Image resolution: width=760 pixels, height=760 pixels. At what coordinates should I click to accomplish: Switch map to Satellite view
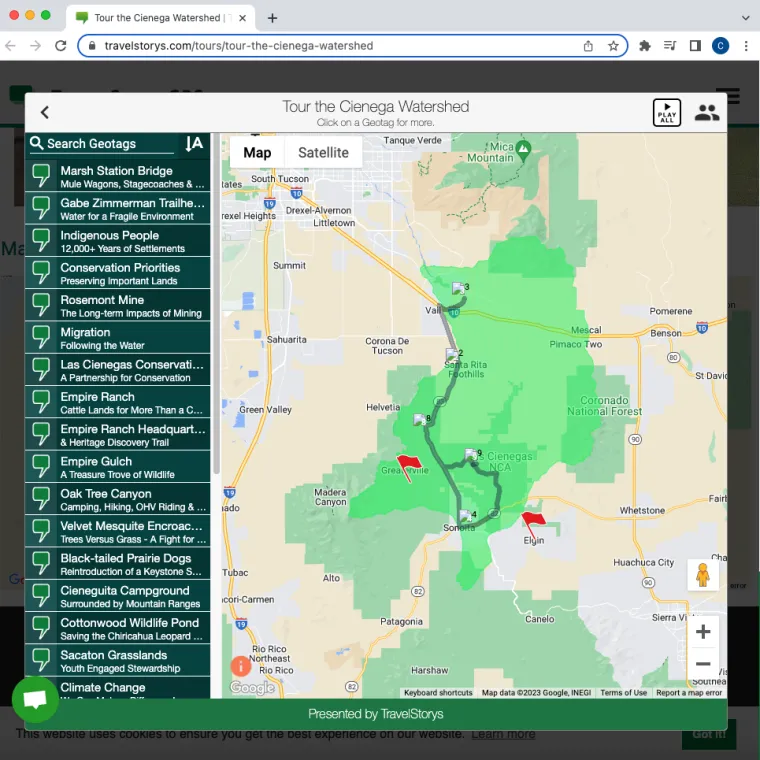tap(323, 153)
